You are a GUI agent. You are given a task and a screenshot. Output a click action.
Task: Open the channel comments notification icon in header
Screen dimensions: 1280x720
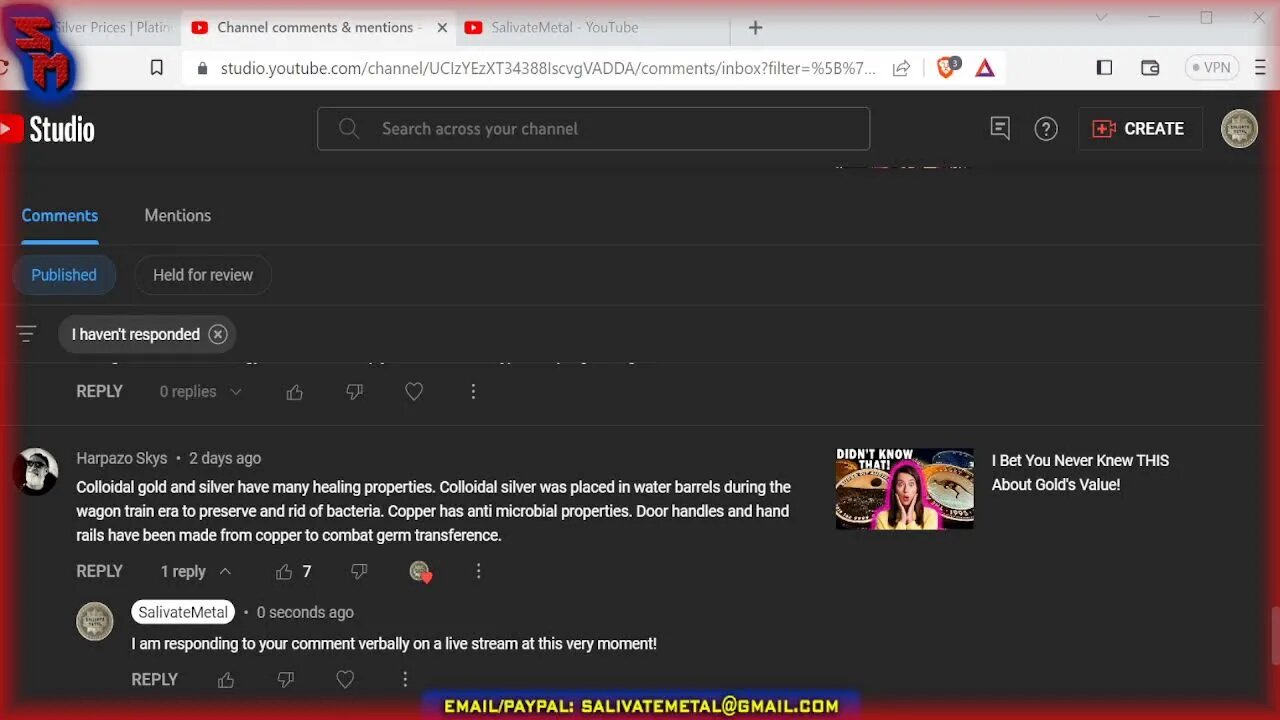1000,128
